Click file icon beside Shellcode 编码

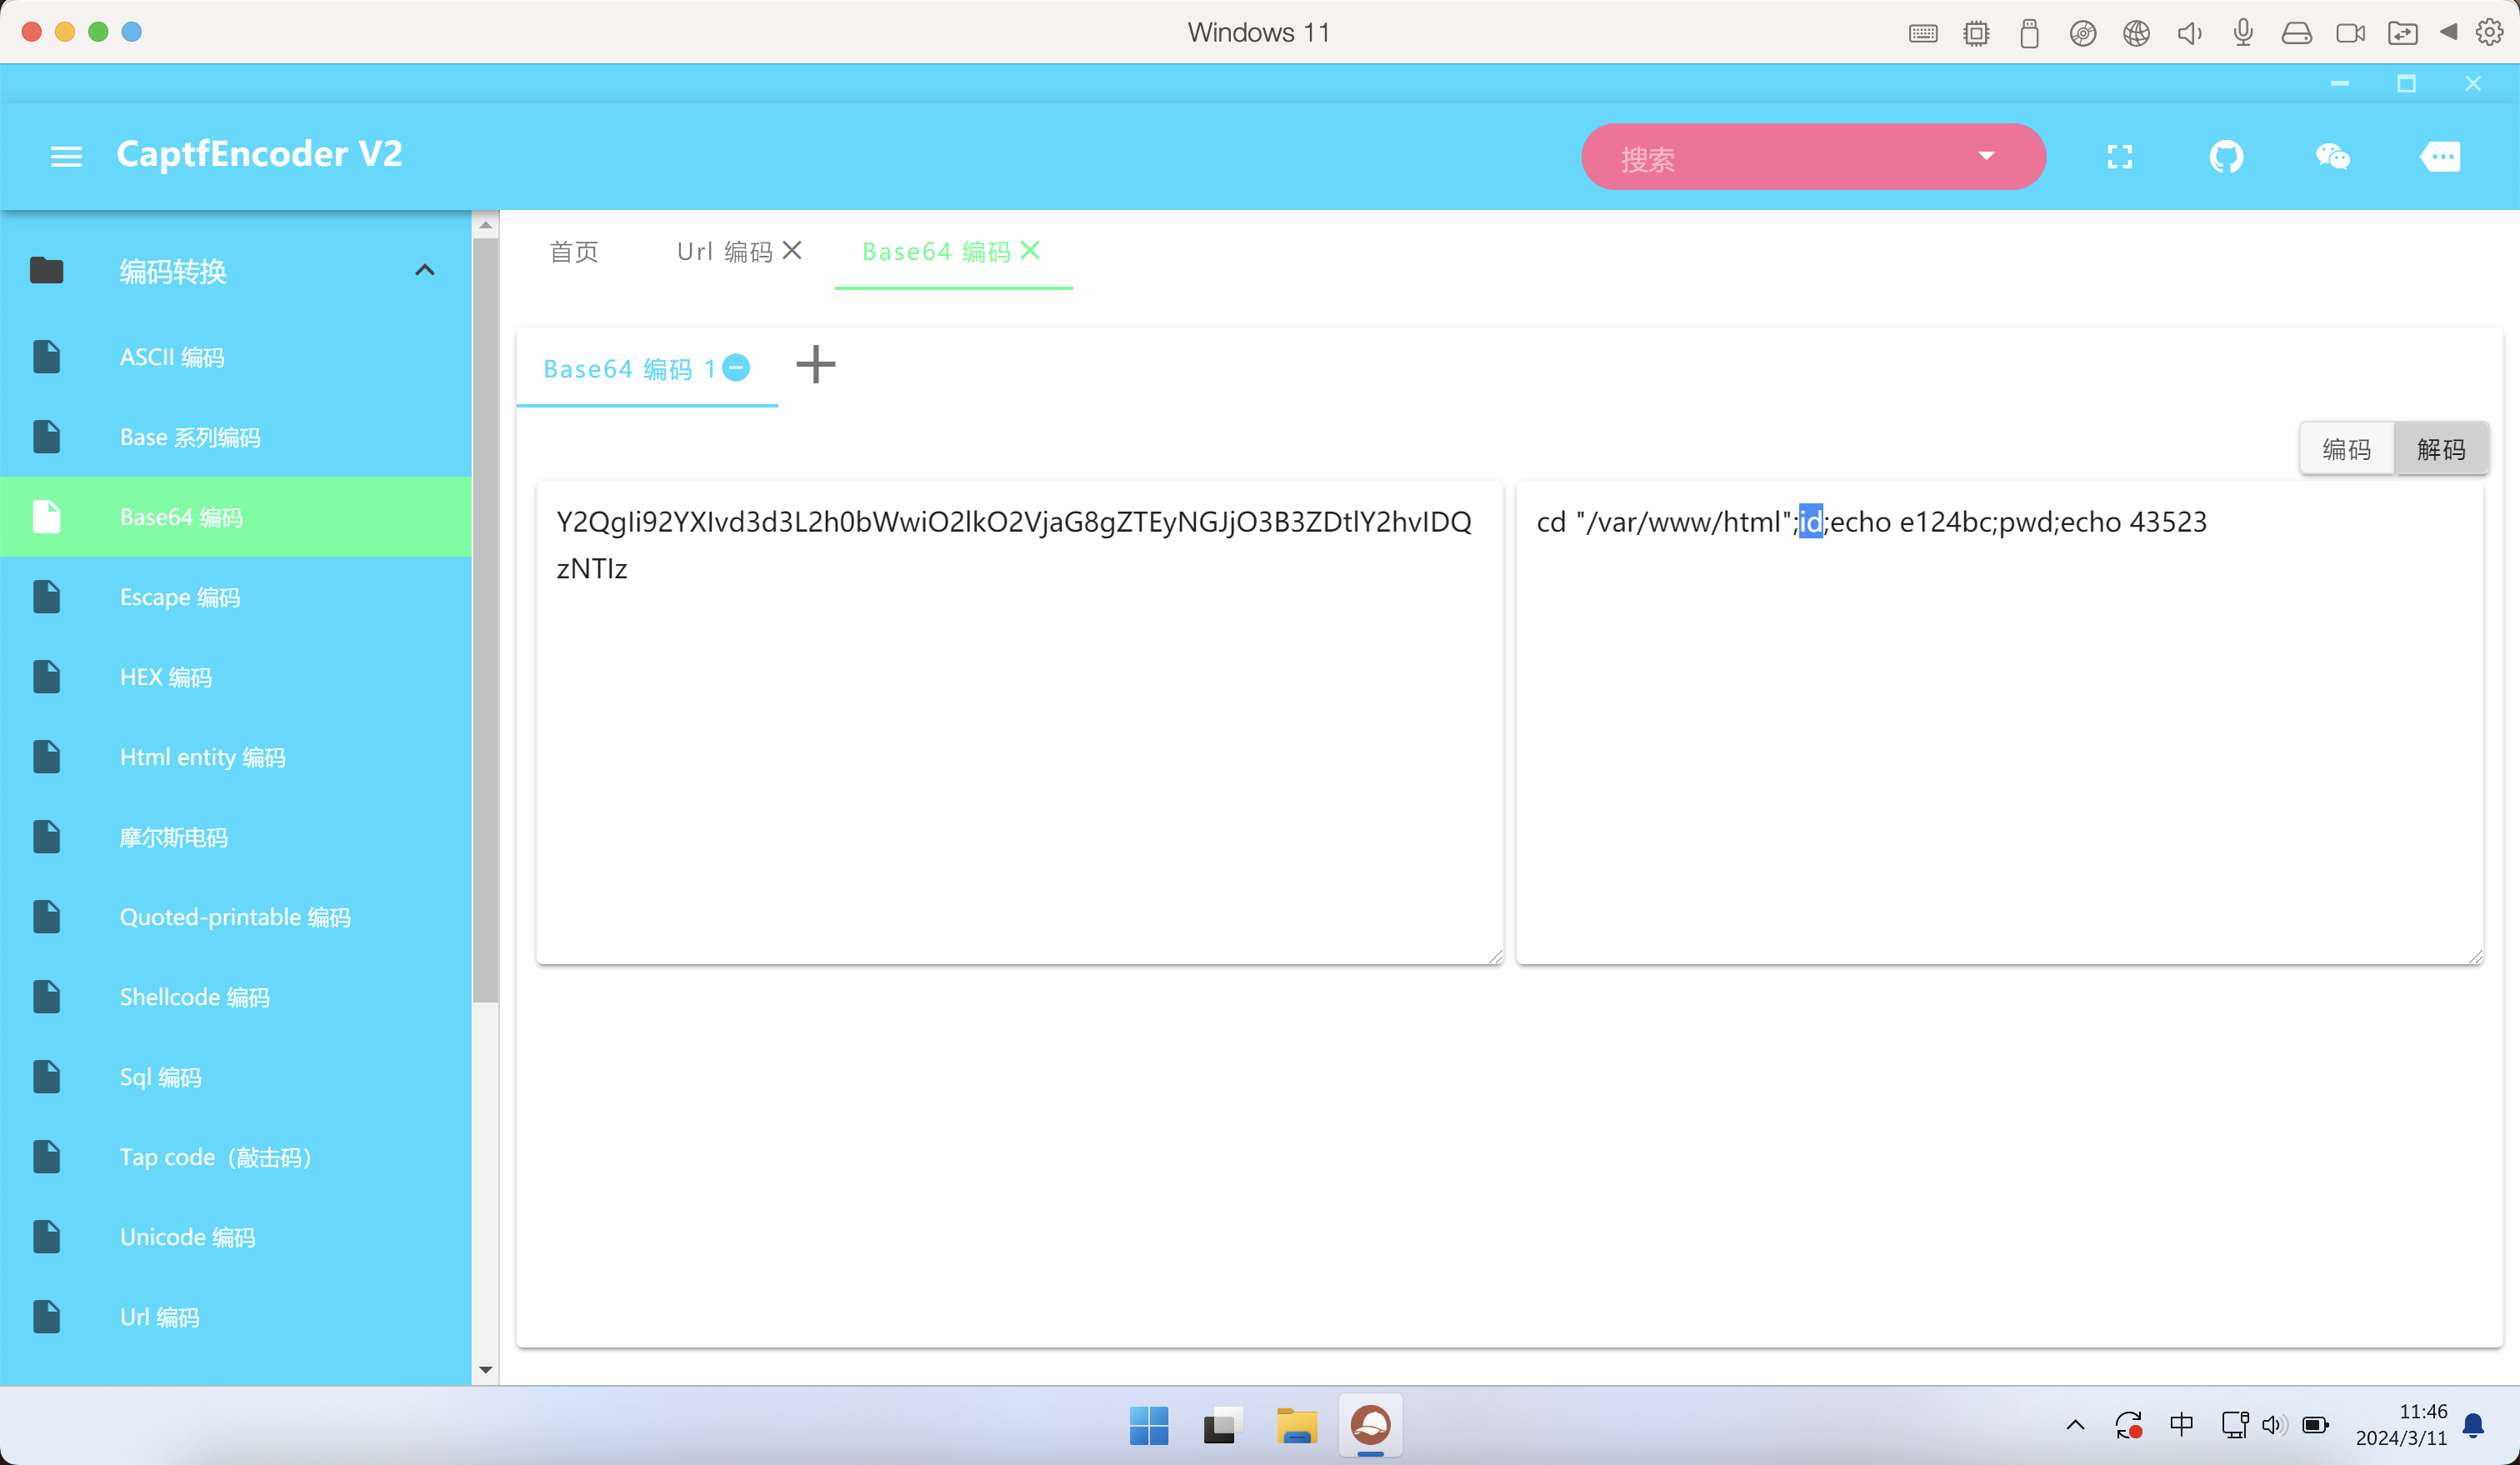47,997
